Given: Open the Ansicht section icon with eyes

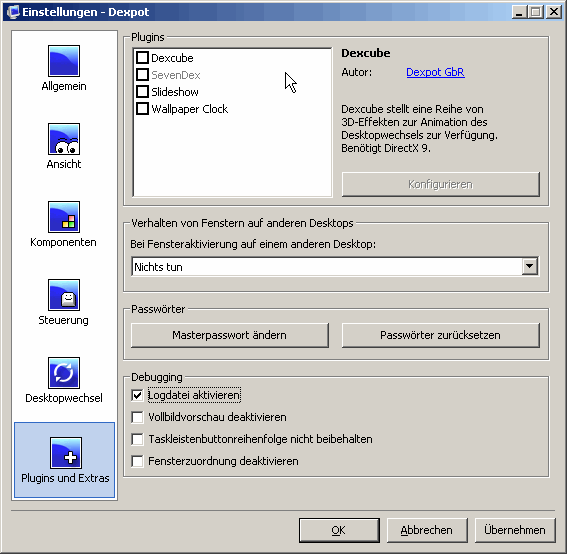Looking at the screenshot, I should click(x=64, y=139).
